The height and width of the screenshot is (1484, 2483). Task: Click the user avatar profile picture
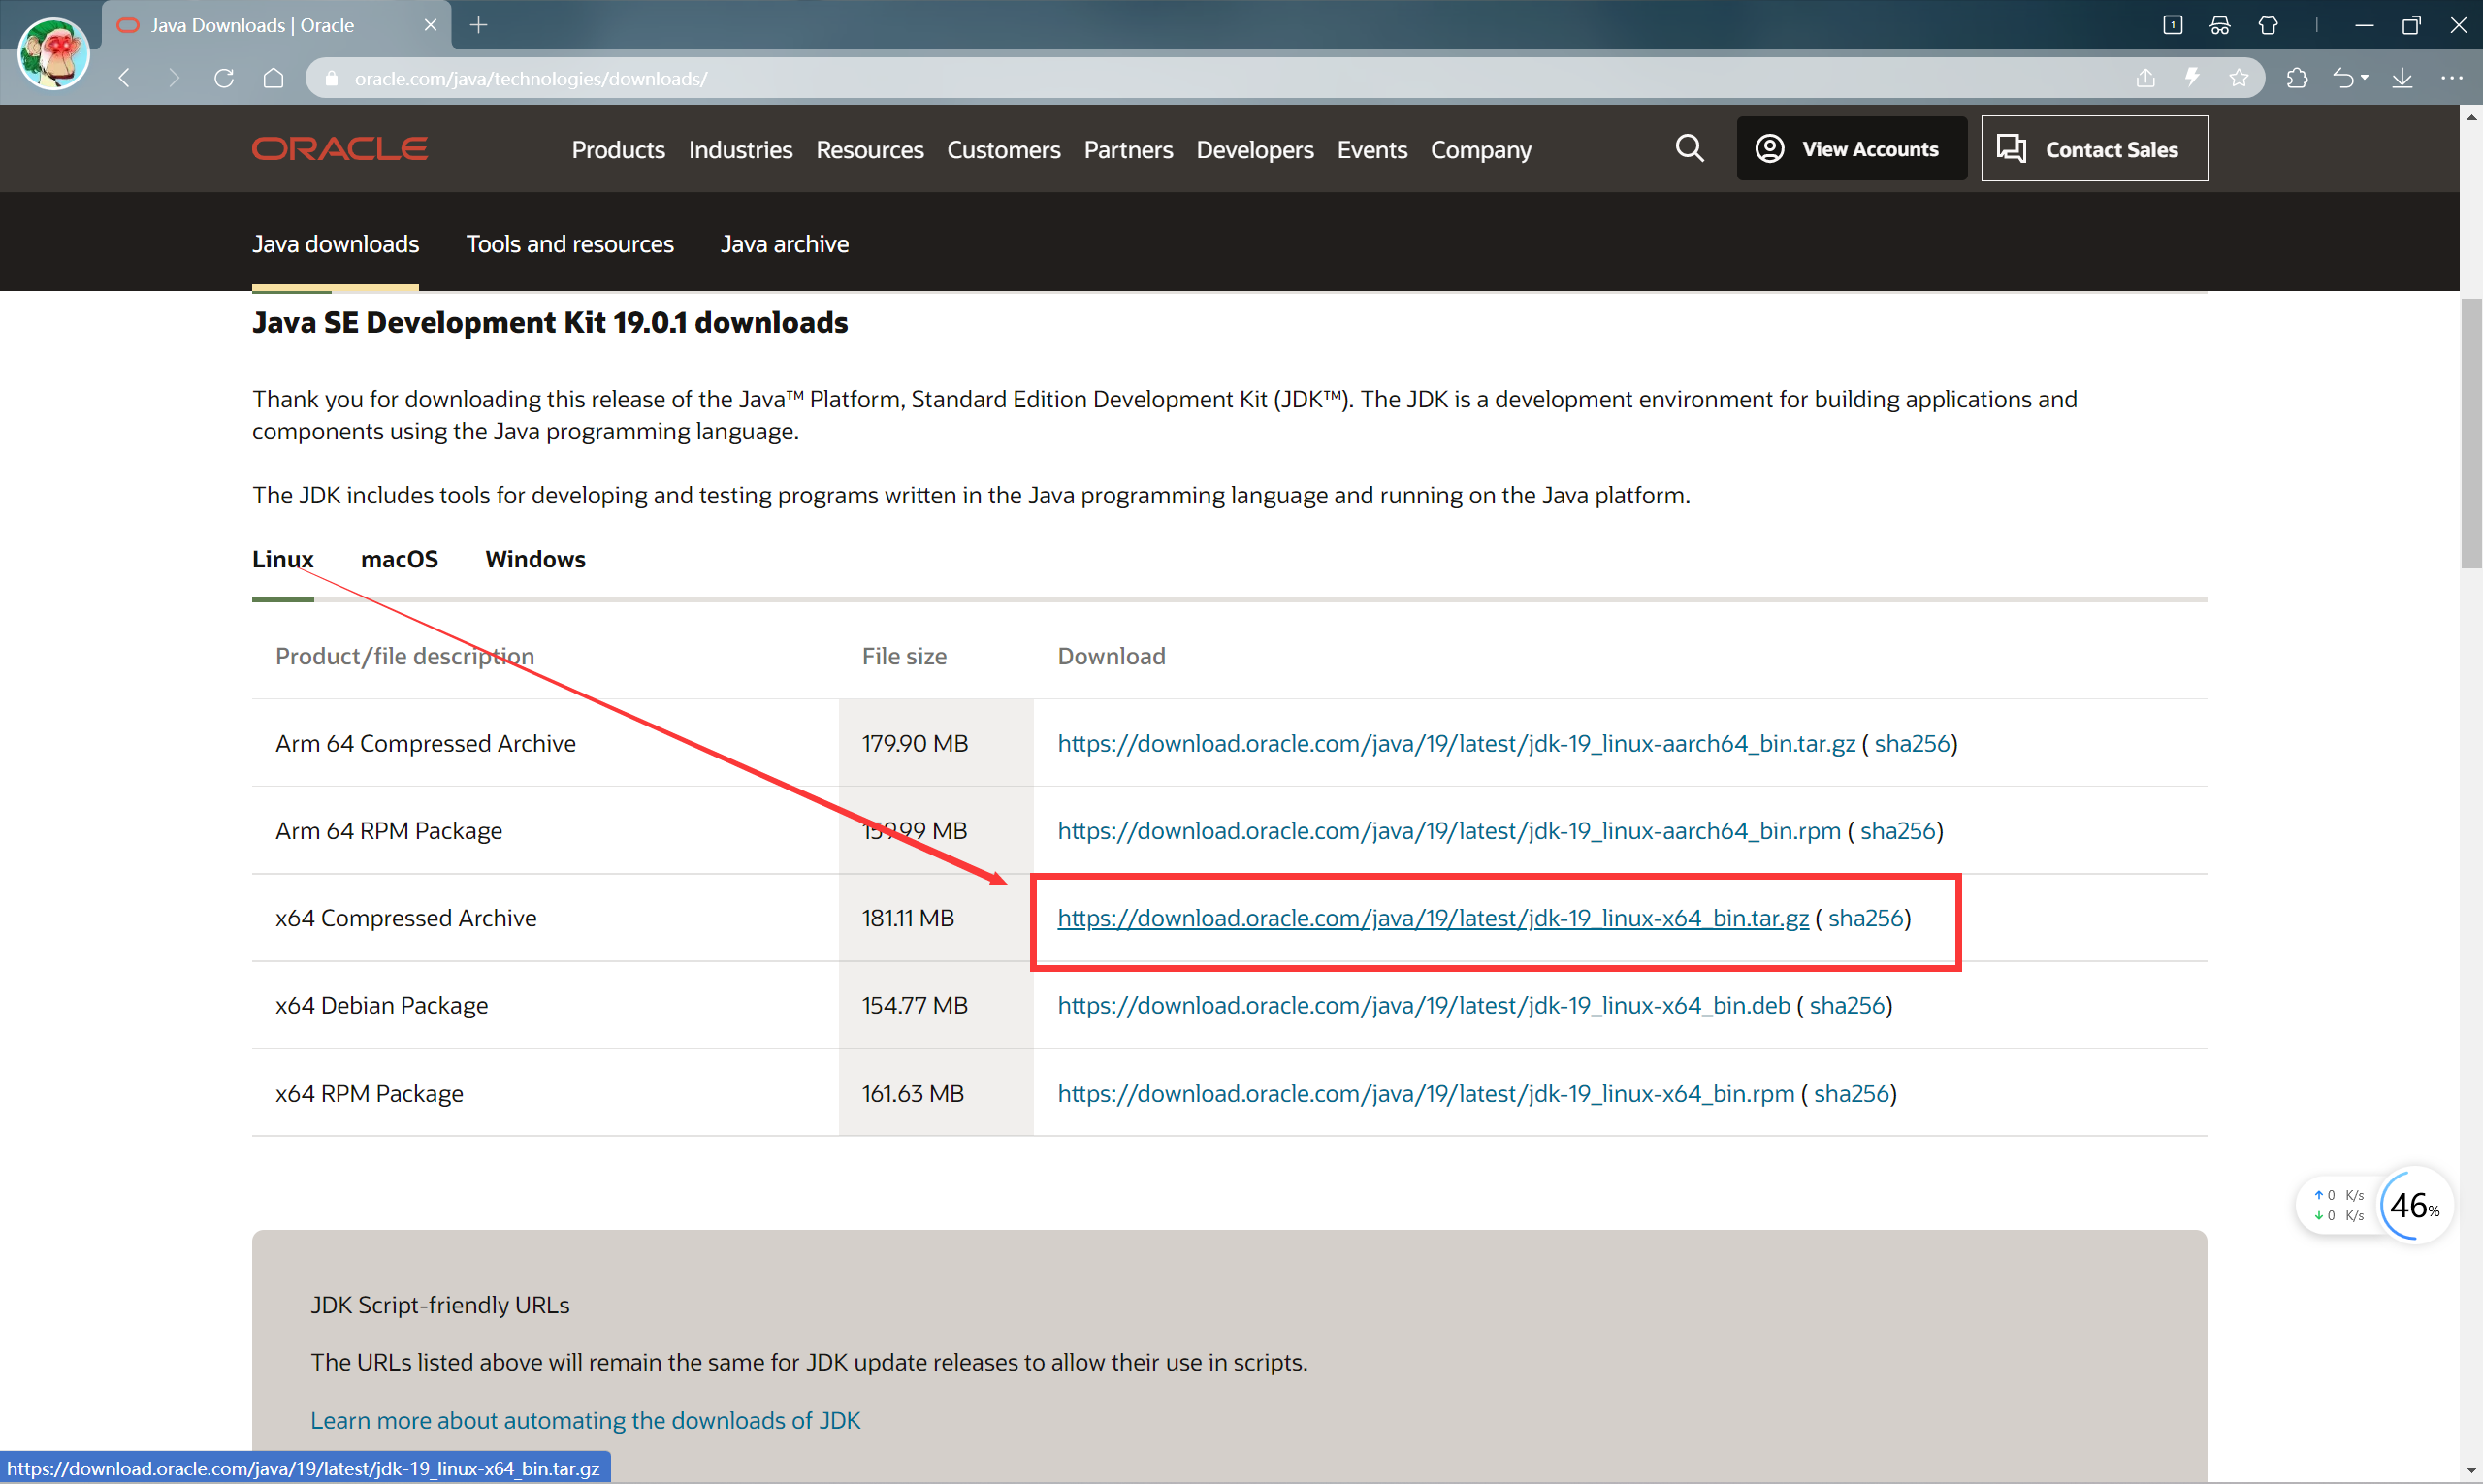[x=53, y=53]
